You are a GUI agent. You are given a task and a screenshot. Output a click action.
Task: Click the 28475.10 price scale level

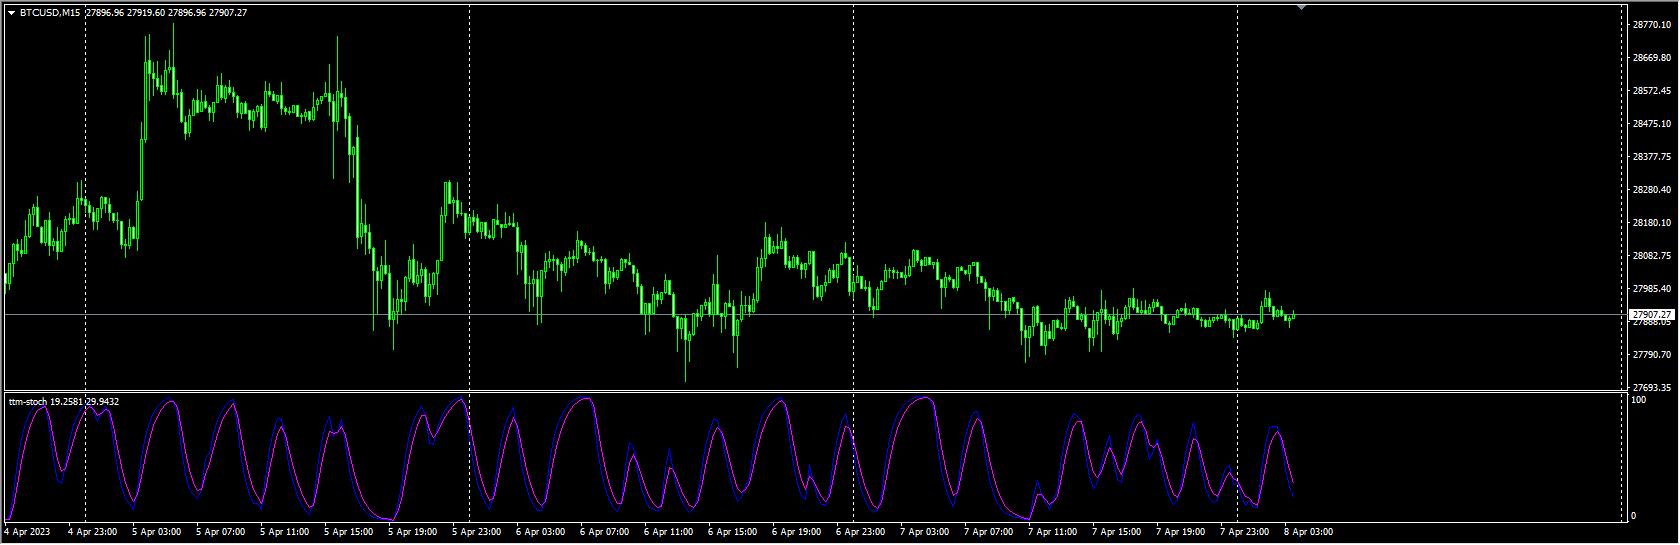(x=1651, y=124)
